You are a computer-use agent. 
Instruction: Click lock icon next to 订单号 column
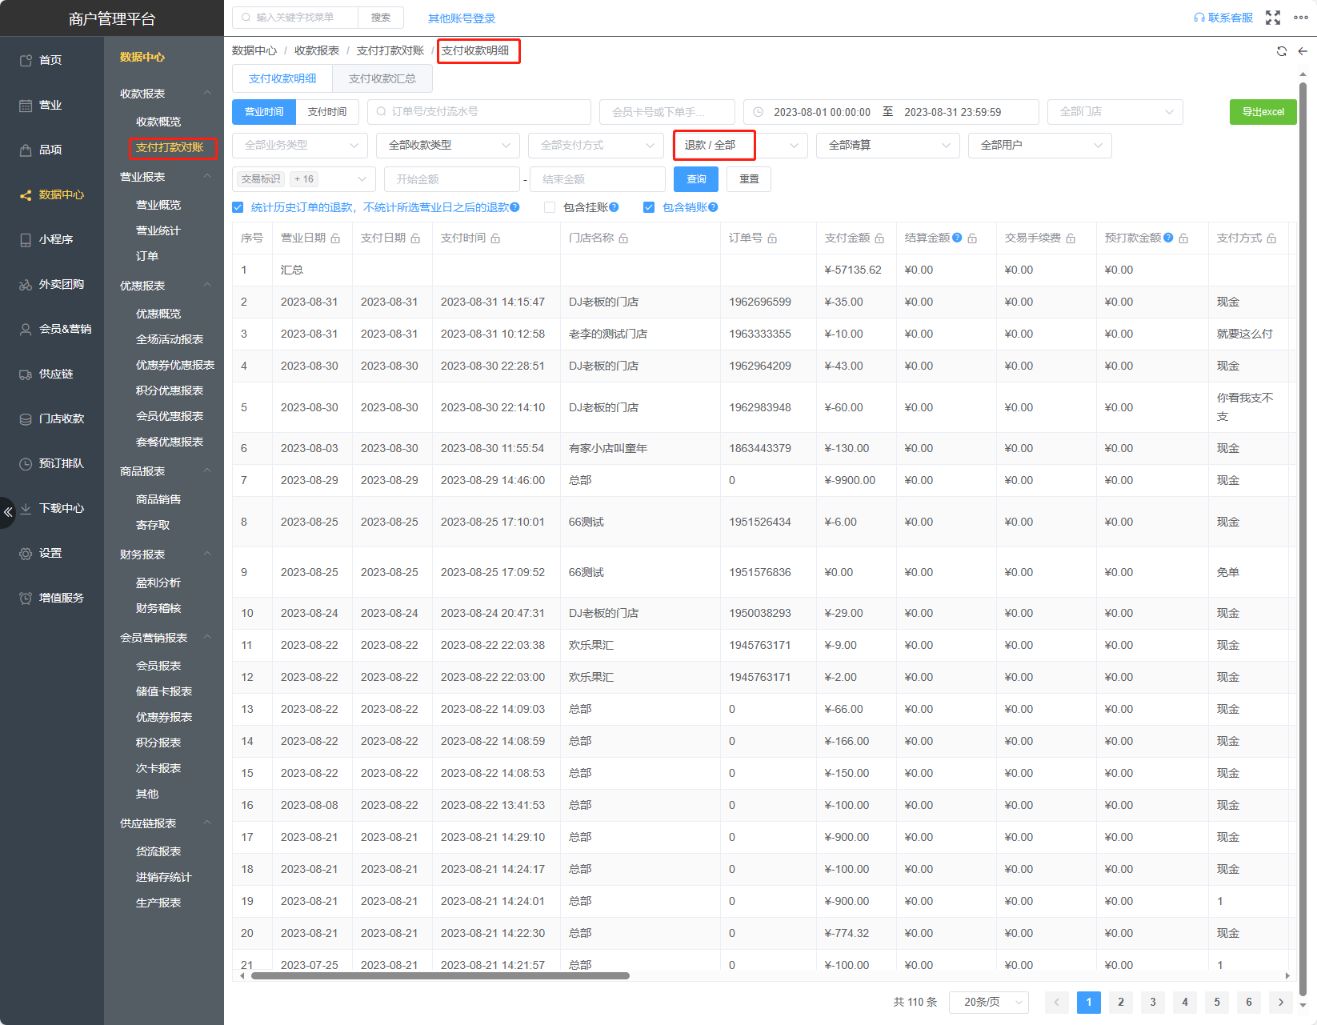(x=772, y=239)
